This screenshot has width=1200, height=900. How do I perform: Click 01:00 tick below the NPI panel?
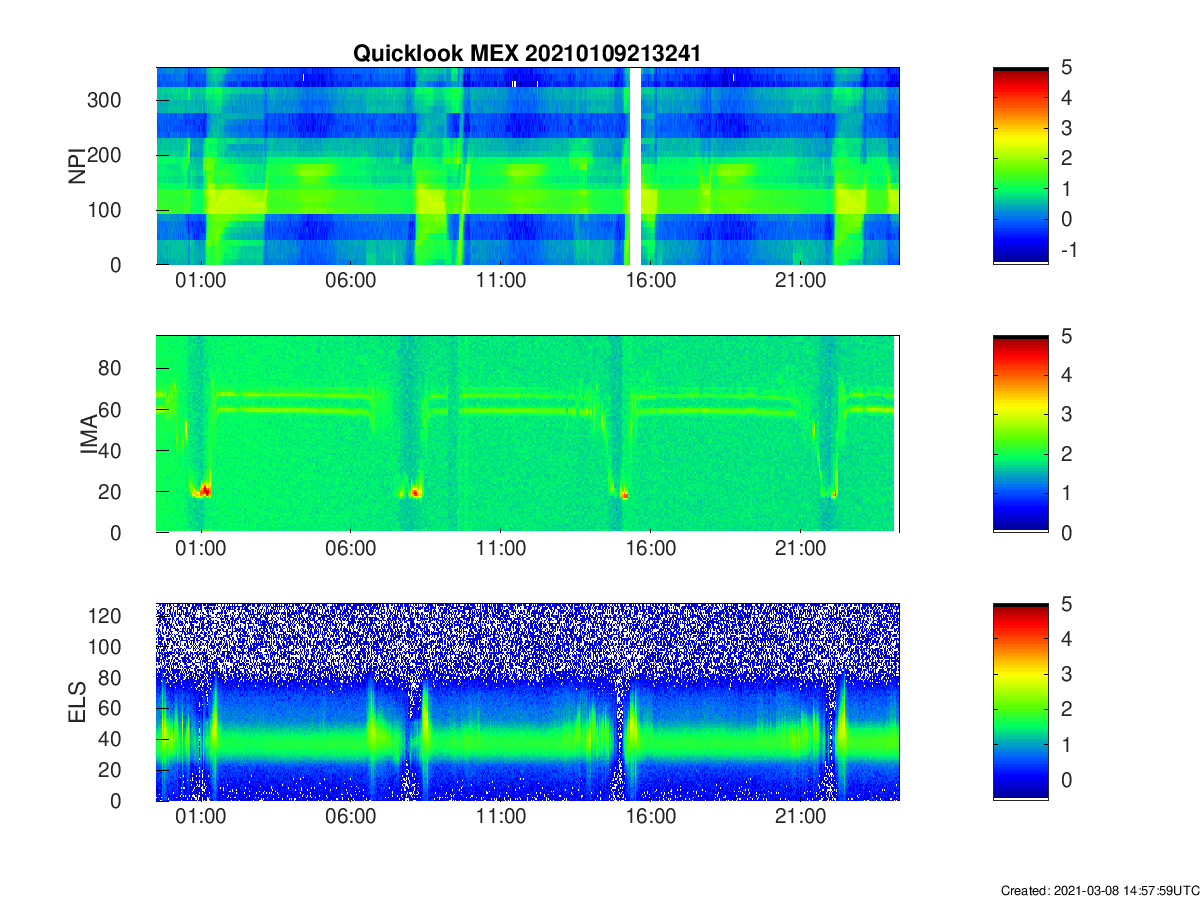point(201,281)
